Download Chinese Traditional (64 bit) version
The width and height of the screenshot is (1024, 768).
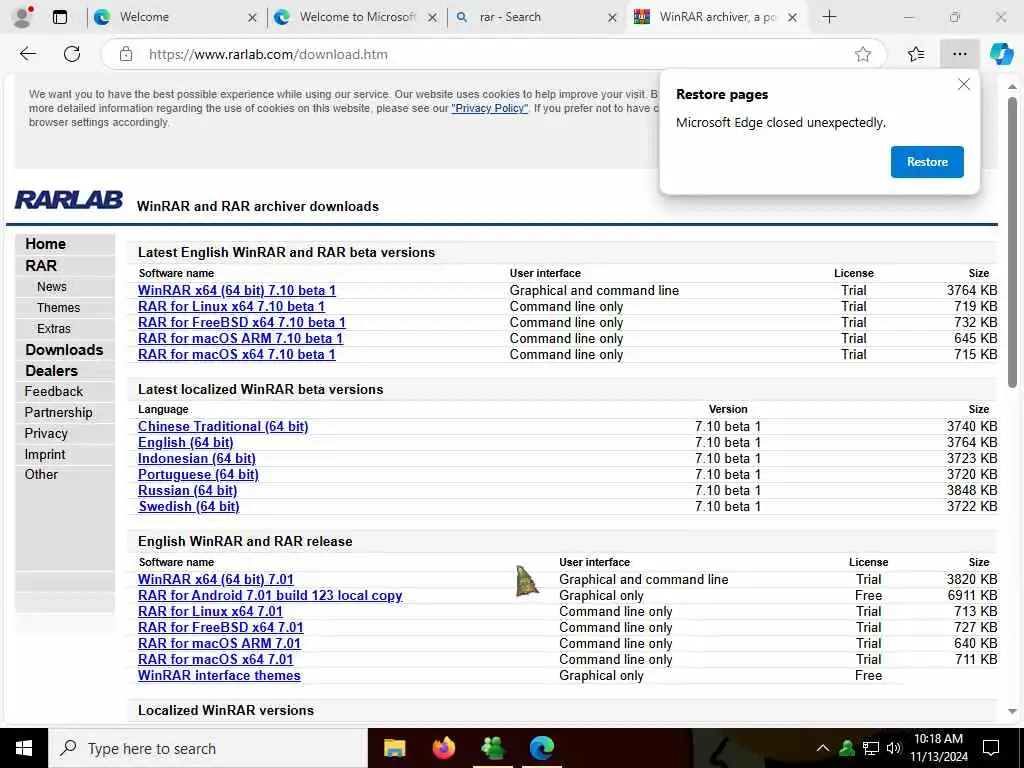[x=223, y=426]
